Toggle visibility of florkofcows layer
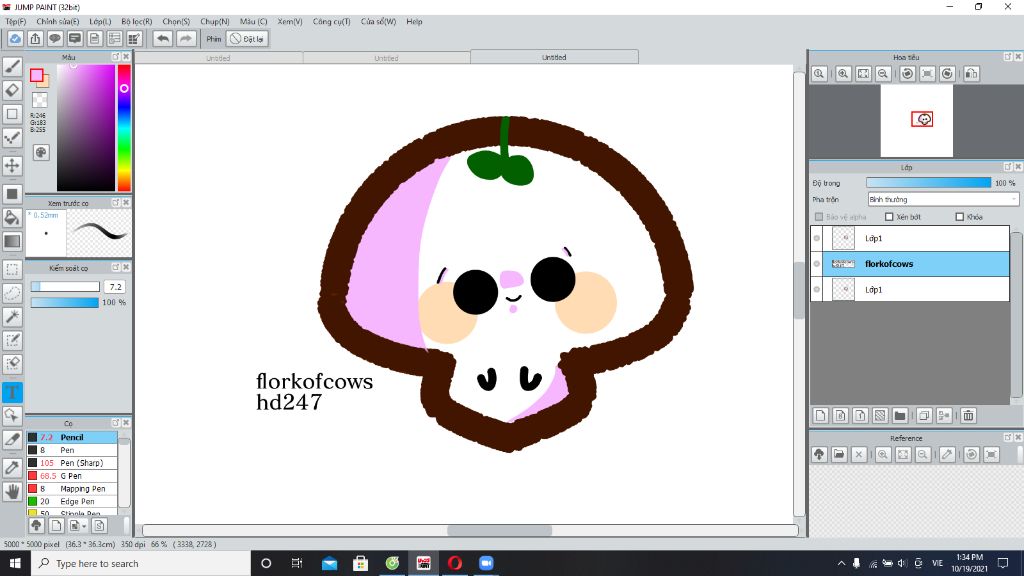 [x=817, y=264]
